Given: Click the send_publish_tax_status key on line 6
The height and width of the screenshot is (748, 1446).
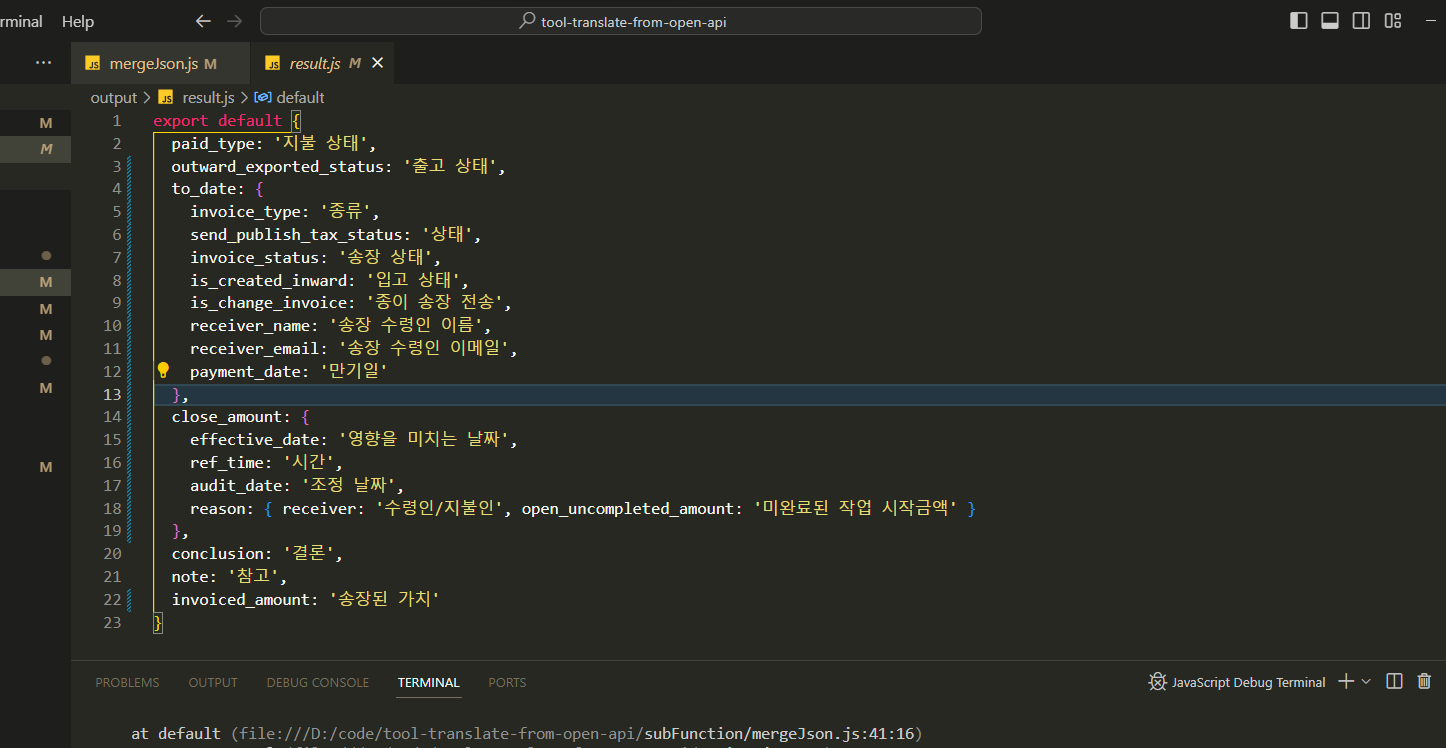Looking at the screenshot, I should click(x=297, y=234).
